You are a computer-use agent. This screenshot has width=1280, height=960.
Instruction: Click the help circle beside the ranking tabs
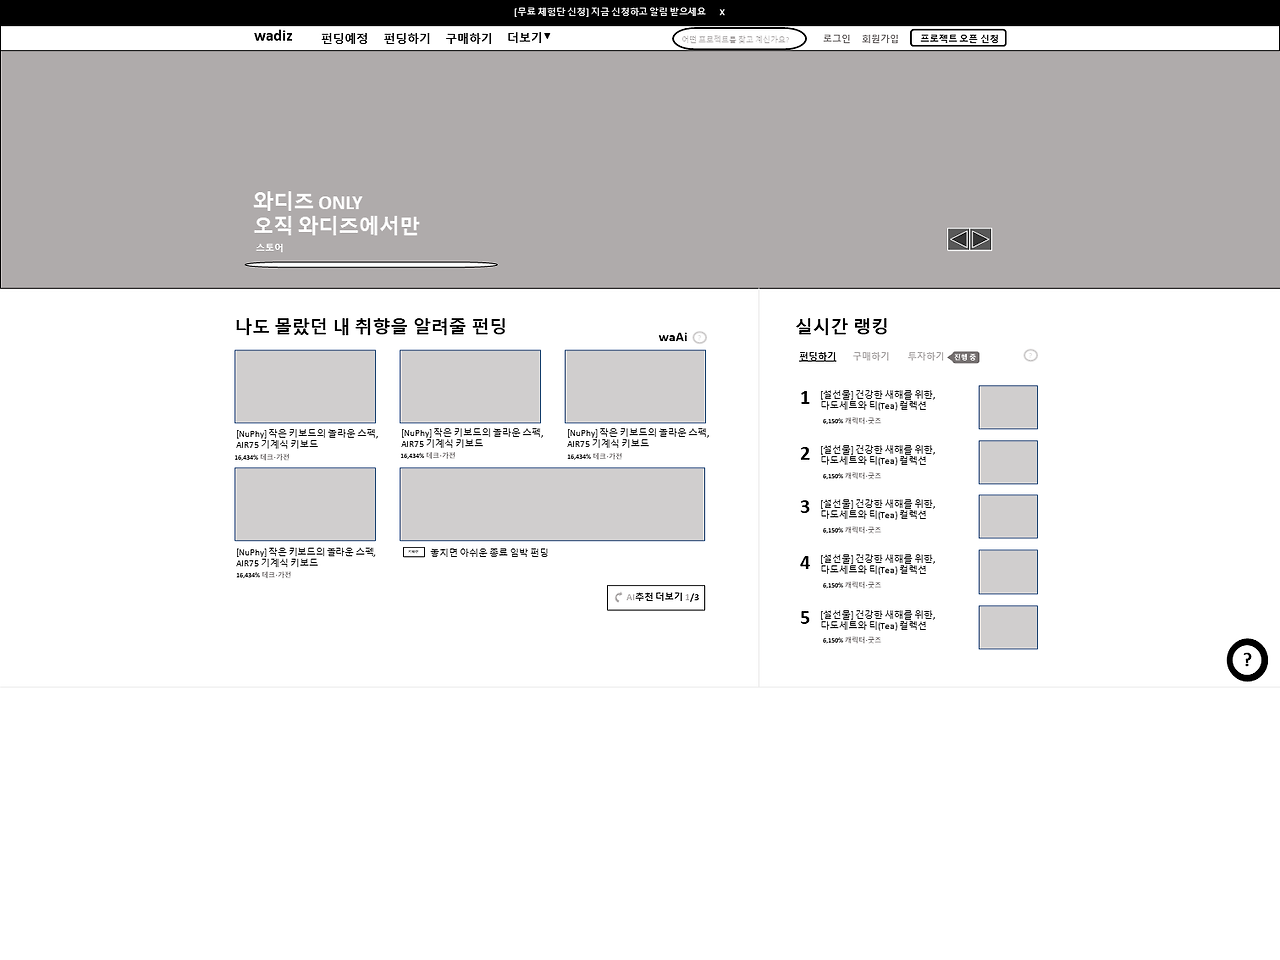[1031, 355]
